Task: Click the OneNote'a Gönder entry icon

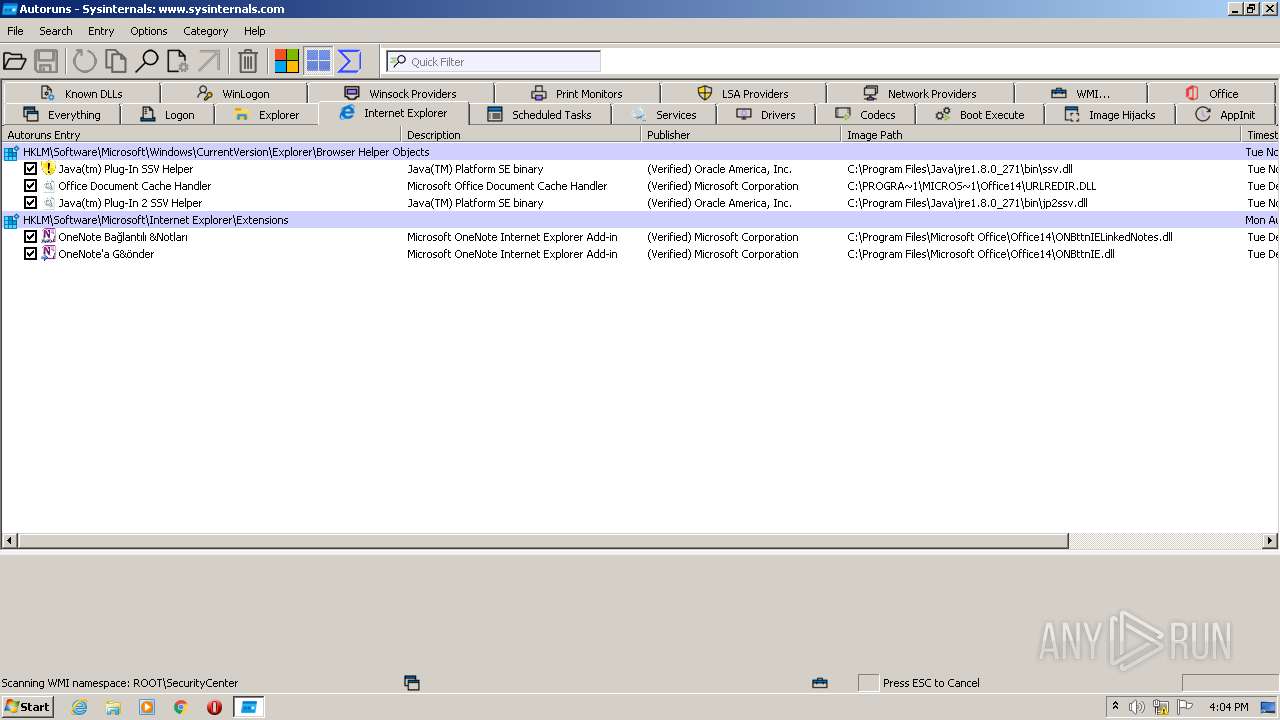Action: [x=48, y=254]
